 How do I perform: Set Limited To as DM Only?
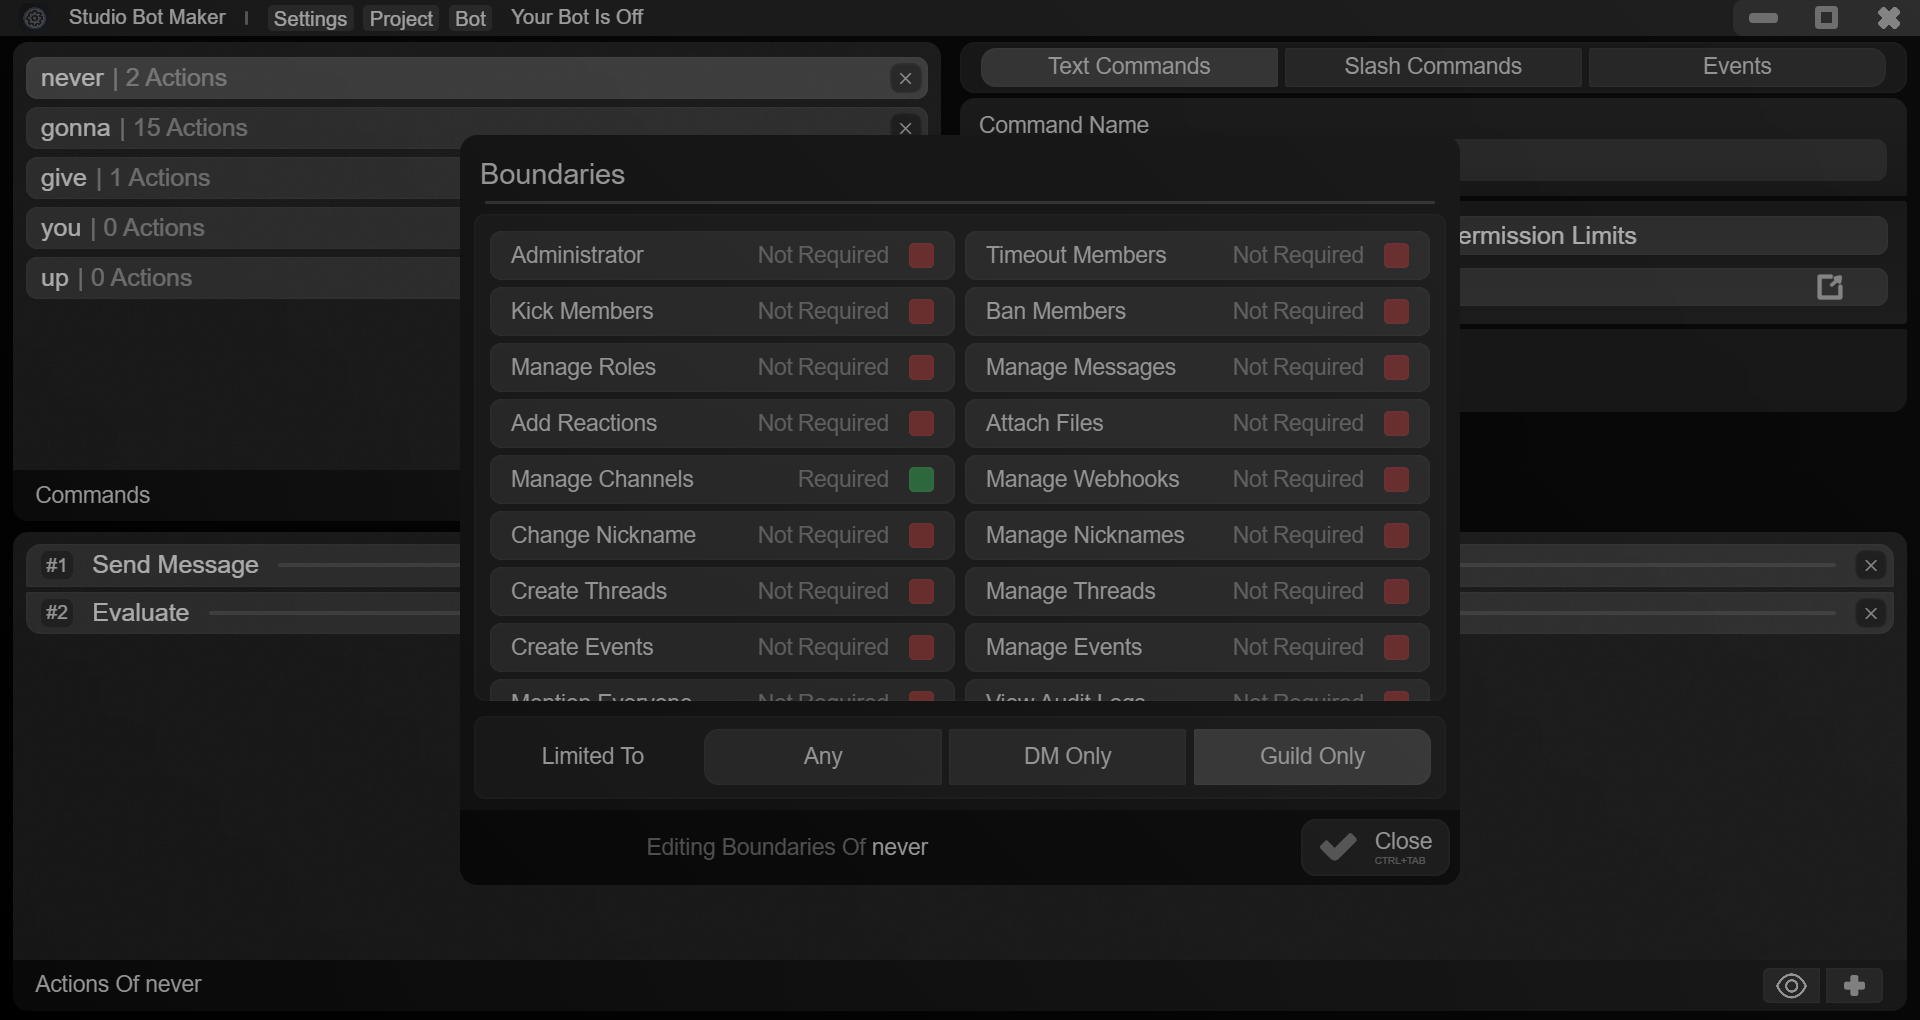click(x=1066, y=756)
